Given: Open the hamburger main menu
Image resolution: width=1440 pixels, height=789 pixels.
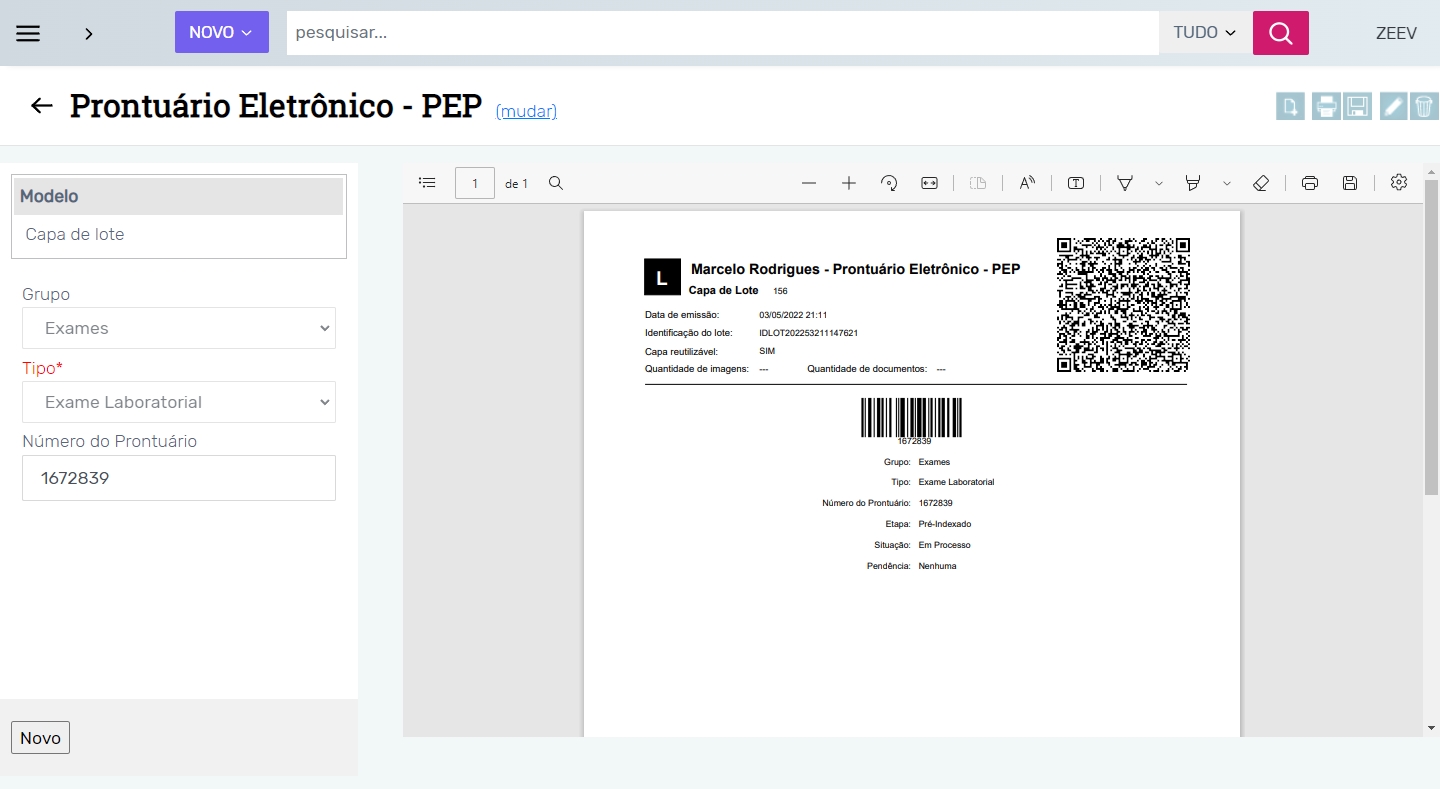Looking at the screenshot, I should pos(28,33).
